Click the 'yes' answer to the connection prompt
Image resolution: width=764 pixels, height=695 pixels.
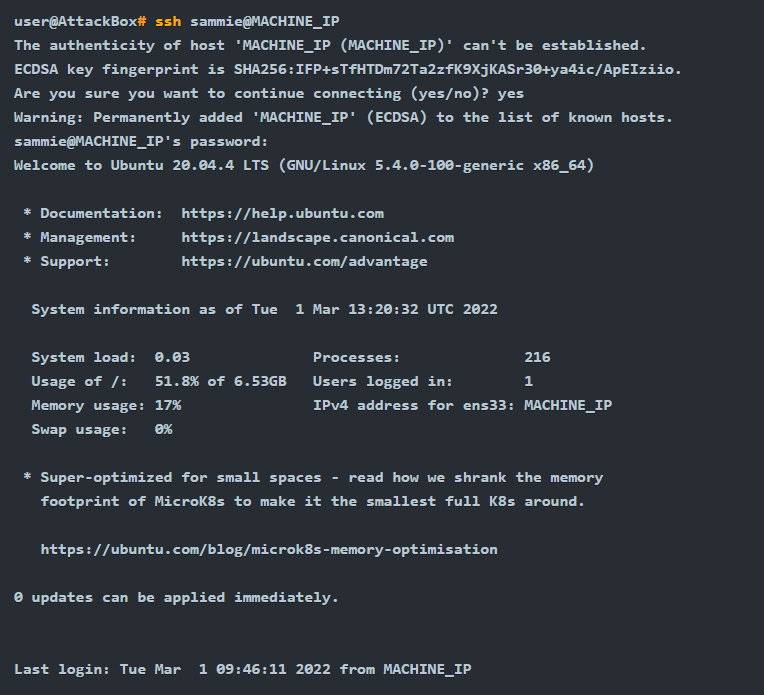click(510, 93)
